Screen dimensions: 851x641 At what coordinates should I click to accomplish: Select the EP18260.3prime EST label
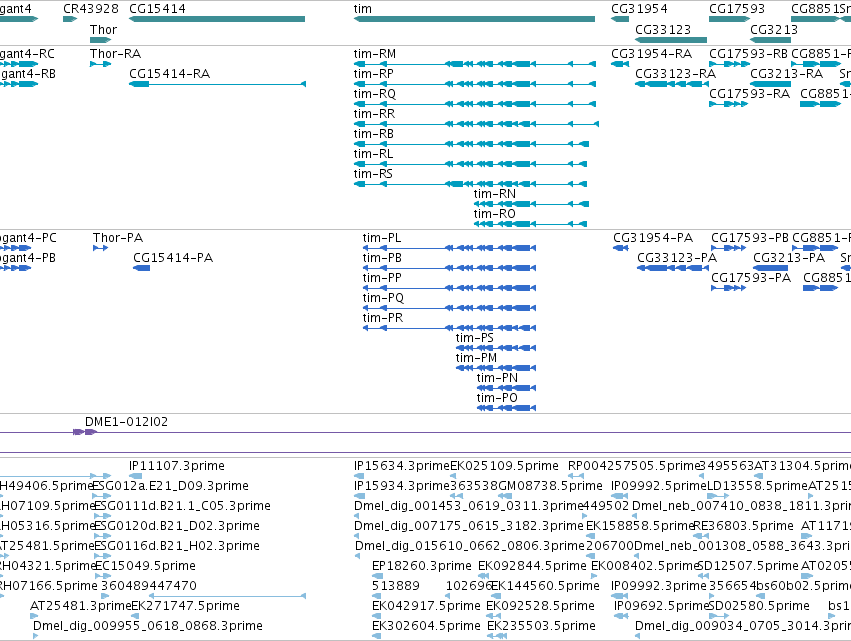point(422,566)
